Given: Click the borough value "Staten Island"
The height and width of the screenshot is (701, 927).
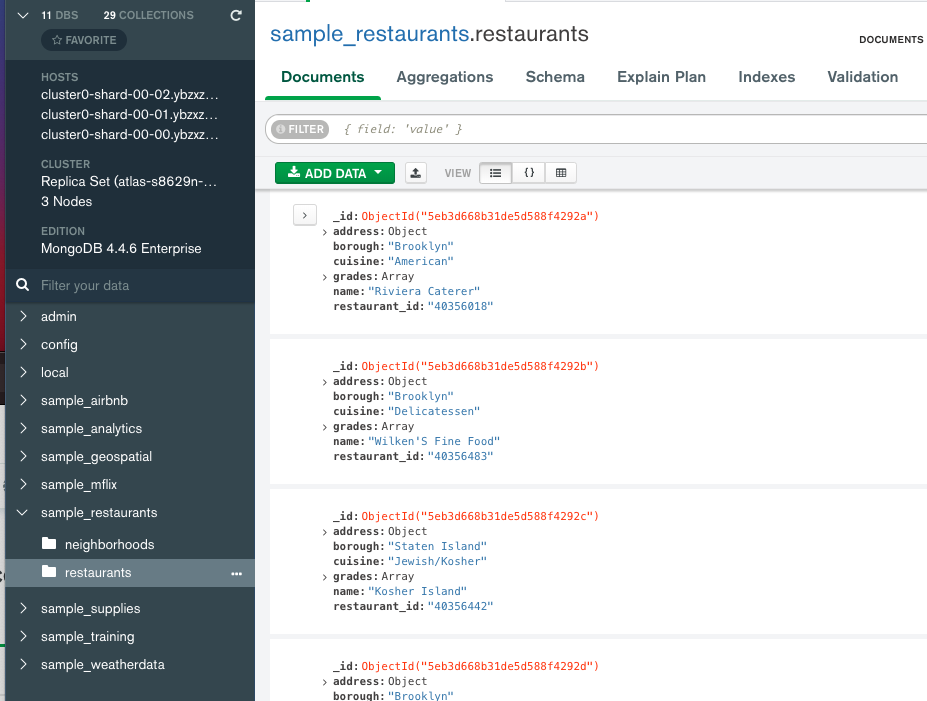Looking at the screenshot, I should (437, 546).
